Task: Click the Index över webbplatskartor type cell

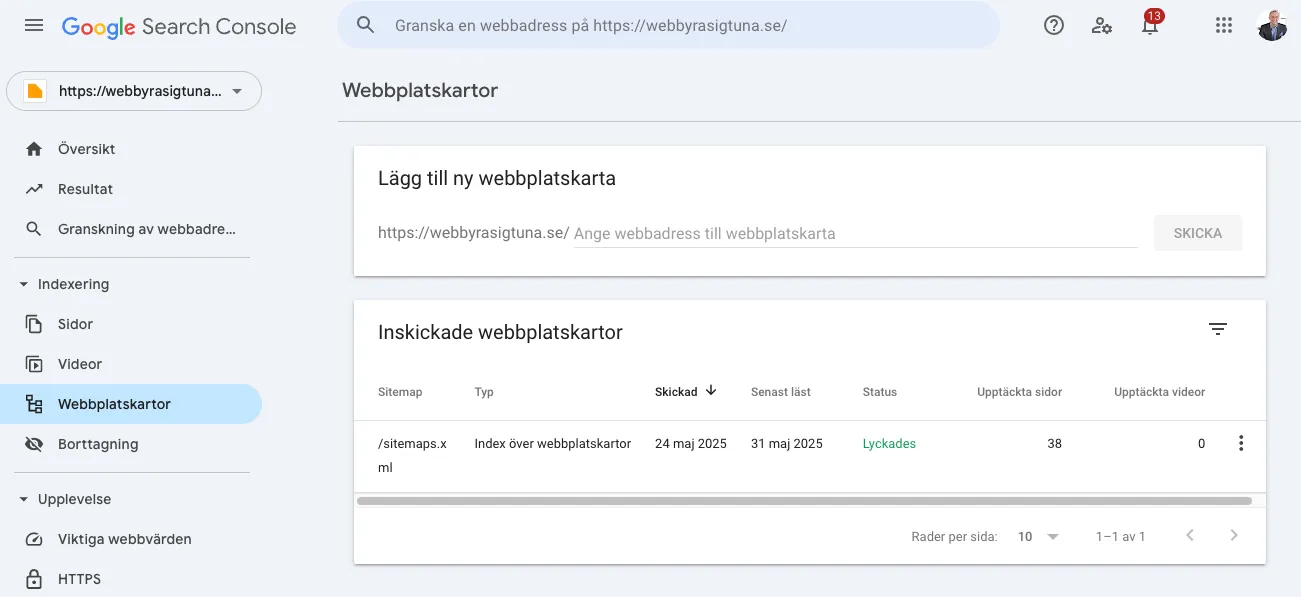Action: pyautogui.click(x=553, y=443)
